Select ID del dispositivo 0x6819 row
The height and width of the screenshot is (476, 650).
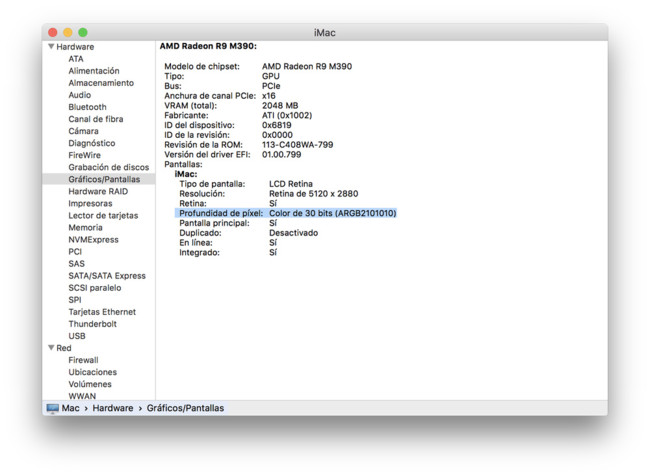pyautogui.click(x=228, y=125)
